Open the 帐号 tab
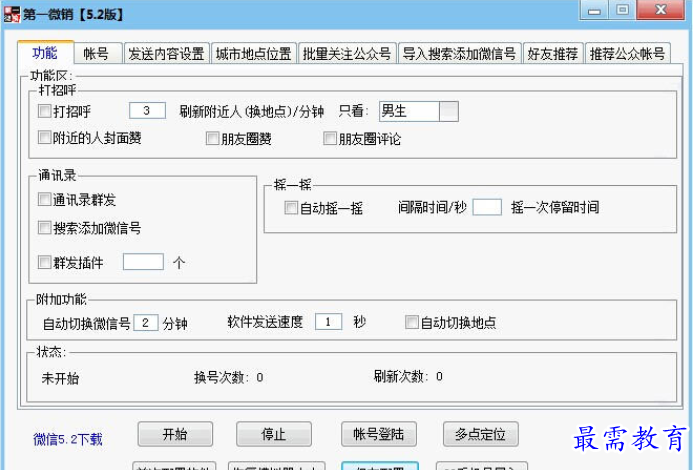Viewport: 695px width, 470px height. [97, 54]
